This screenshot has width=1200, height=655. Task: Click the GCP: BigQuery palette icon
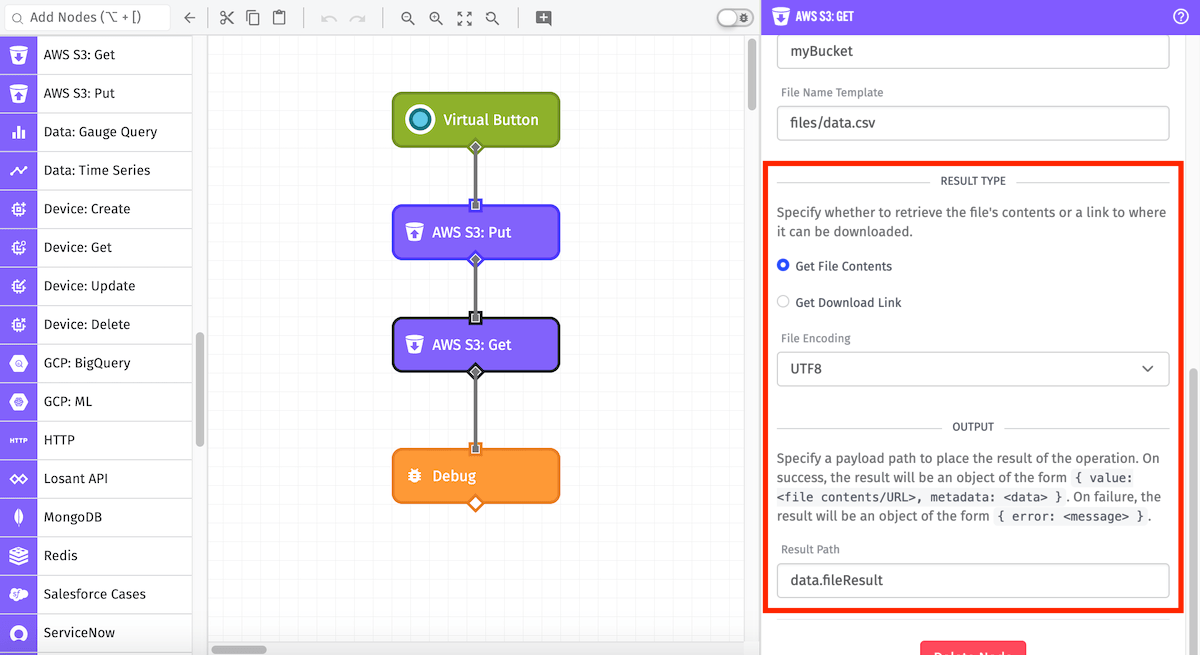click(18, 363)
